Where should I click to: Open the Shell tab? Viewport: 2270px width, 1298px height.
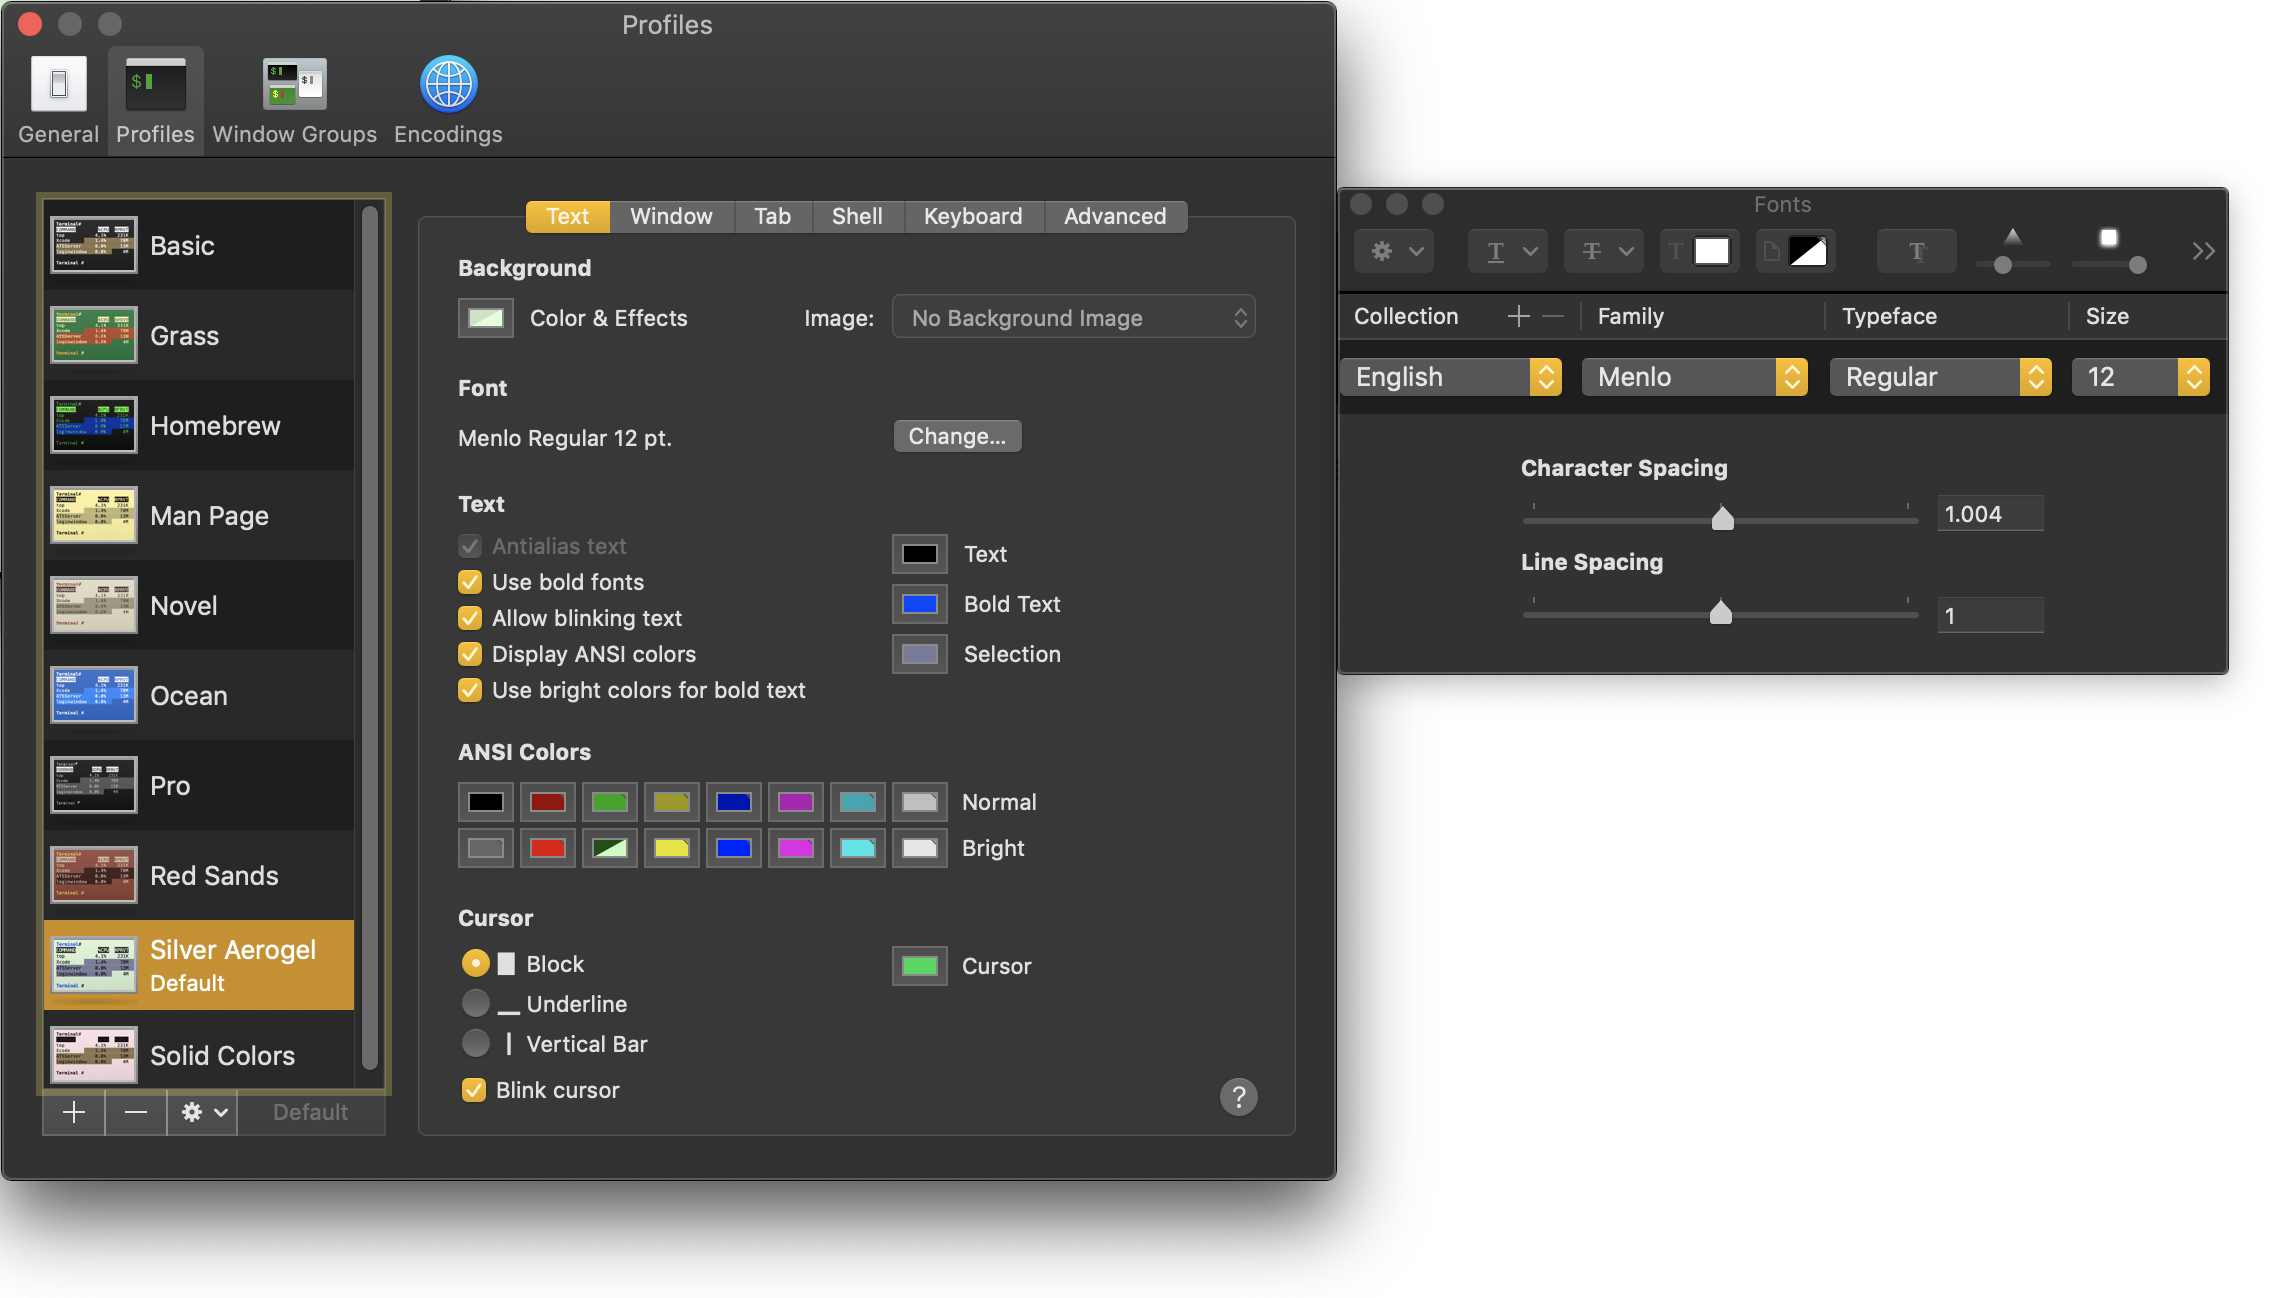[856, 216]
